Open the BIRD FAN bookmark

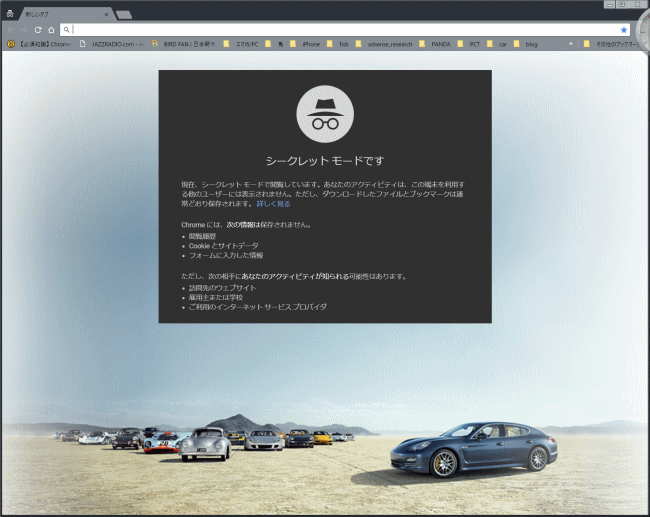click(x=183, y=44)
